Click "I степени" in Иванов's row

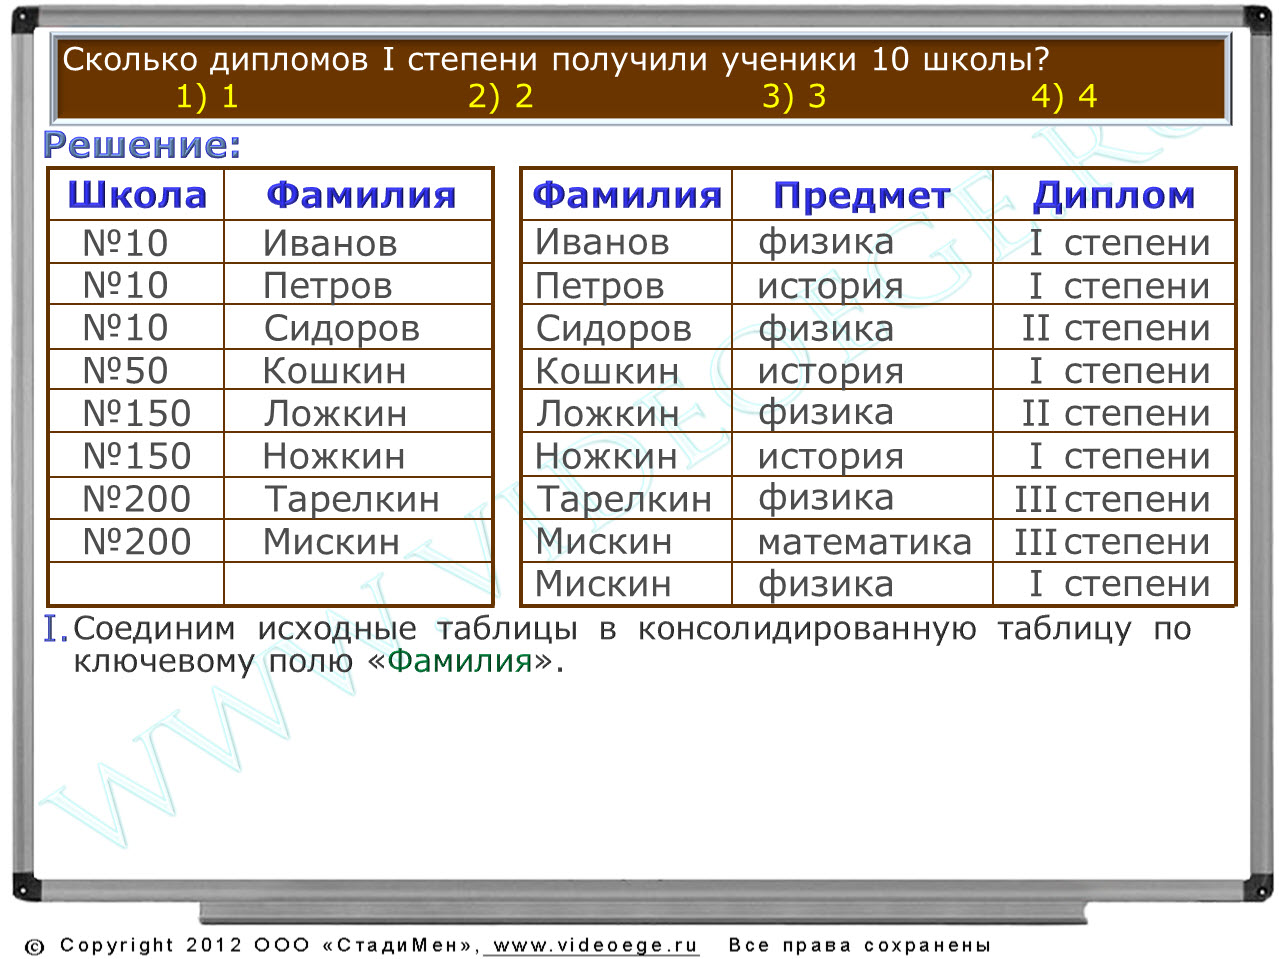(1120, 244)
